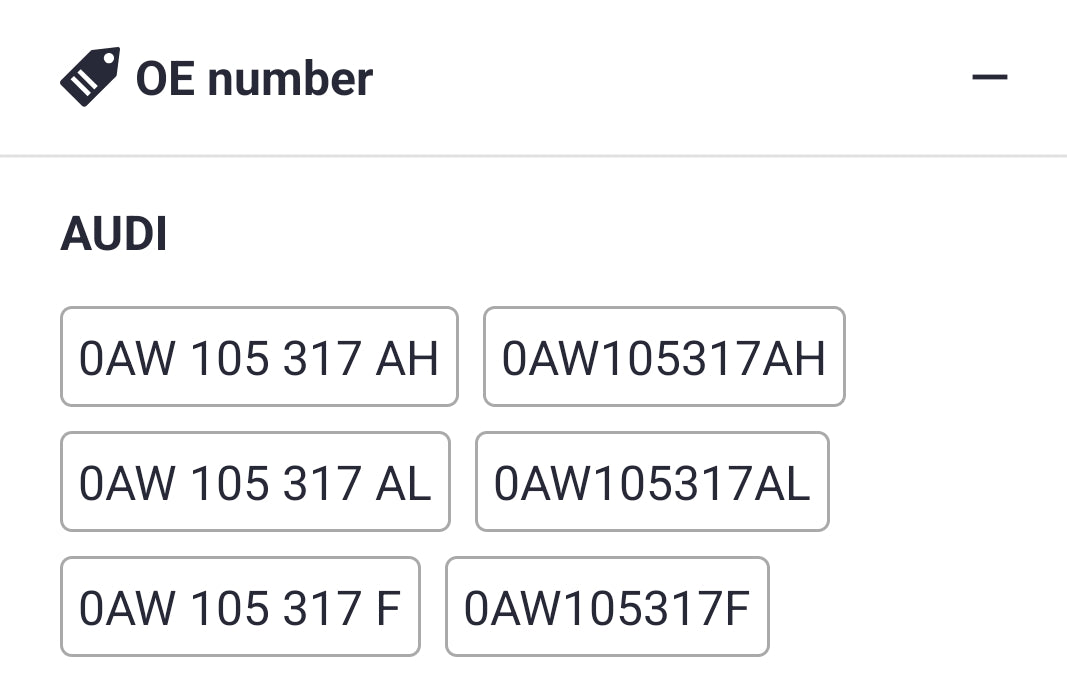The width and height of the screenshot is (1067, 686).
Task: Select OE number 0AW 105 317 AH
Action: tap(259, 357)
